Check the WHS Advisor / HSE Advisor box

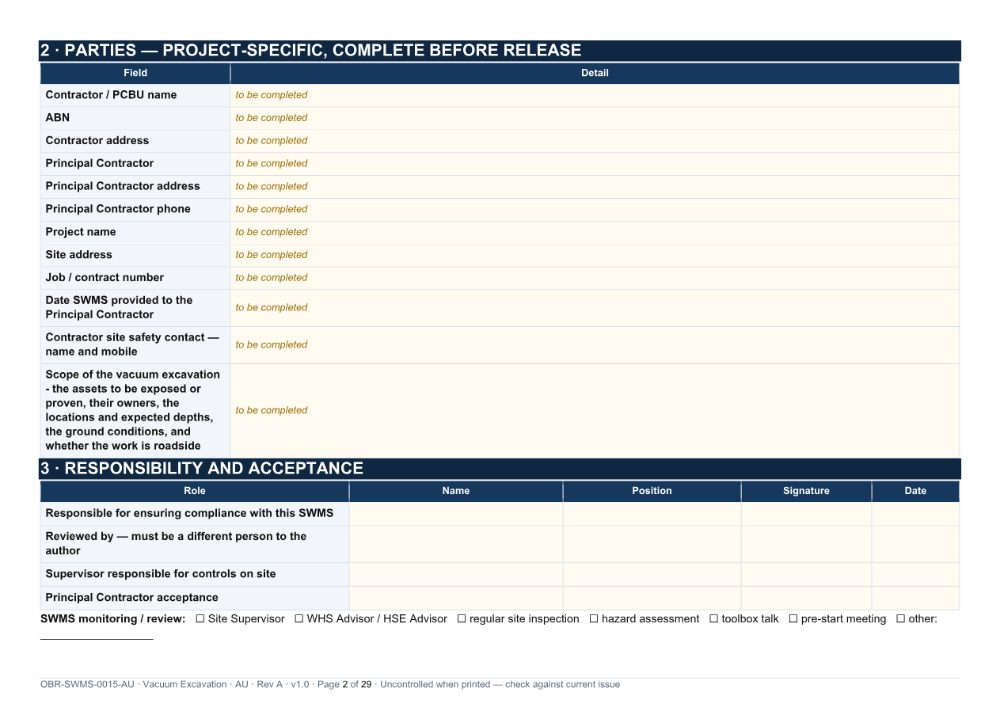298,618
